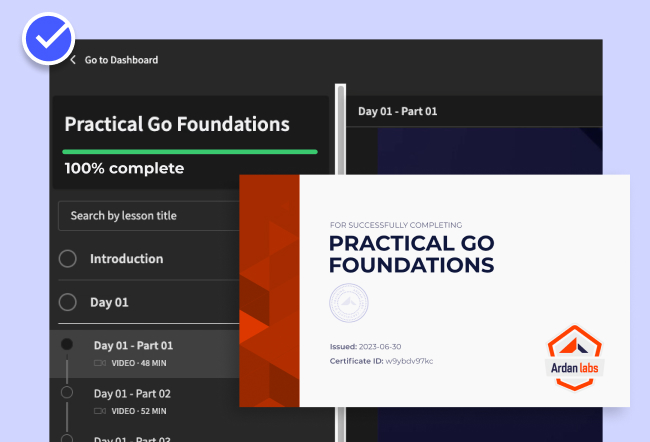Click the video camera icon for 52 MIN lesson
Image resolution: width=650 pixels, height=442 pixels.
point(100,411)
